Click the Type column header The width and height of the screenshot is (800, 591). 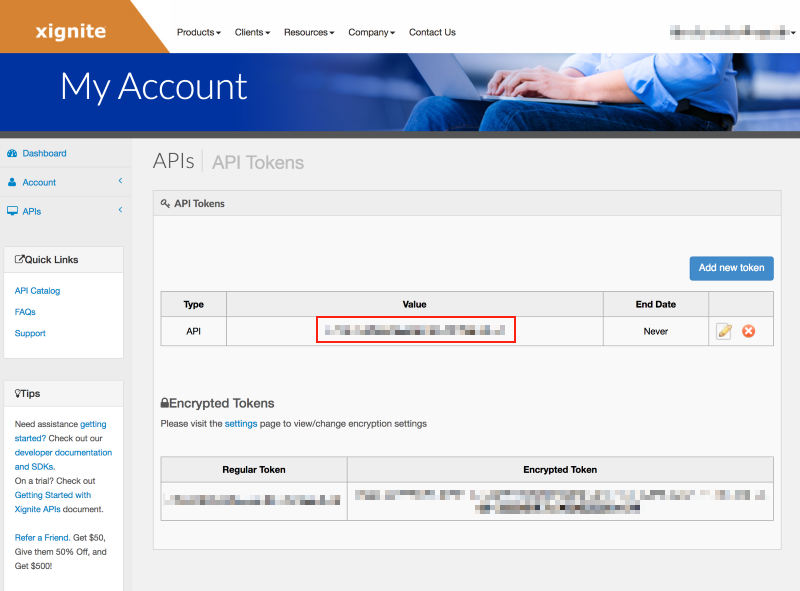click(x=193, y=304)
